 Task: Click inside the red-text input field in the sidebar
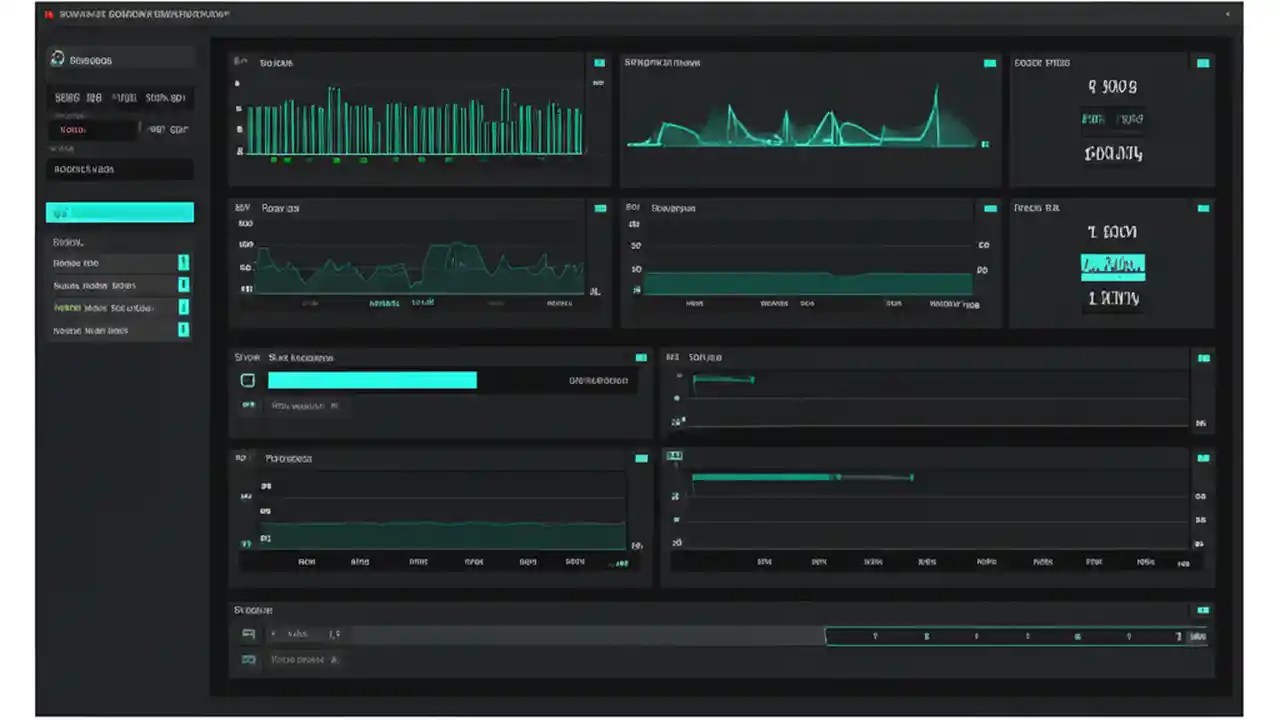pyautogui.click(x=93, y=129)
